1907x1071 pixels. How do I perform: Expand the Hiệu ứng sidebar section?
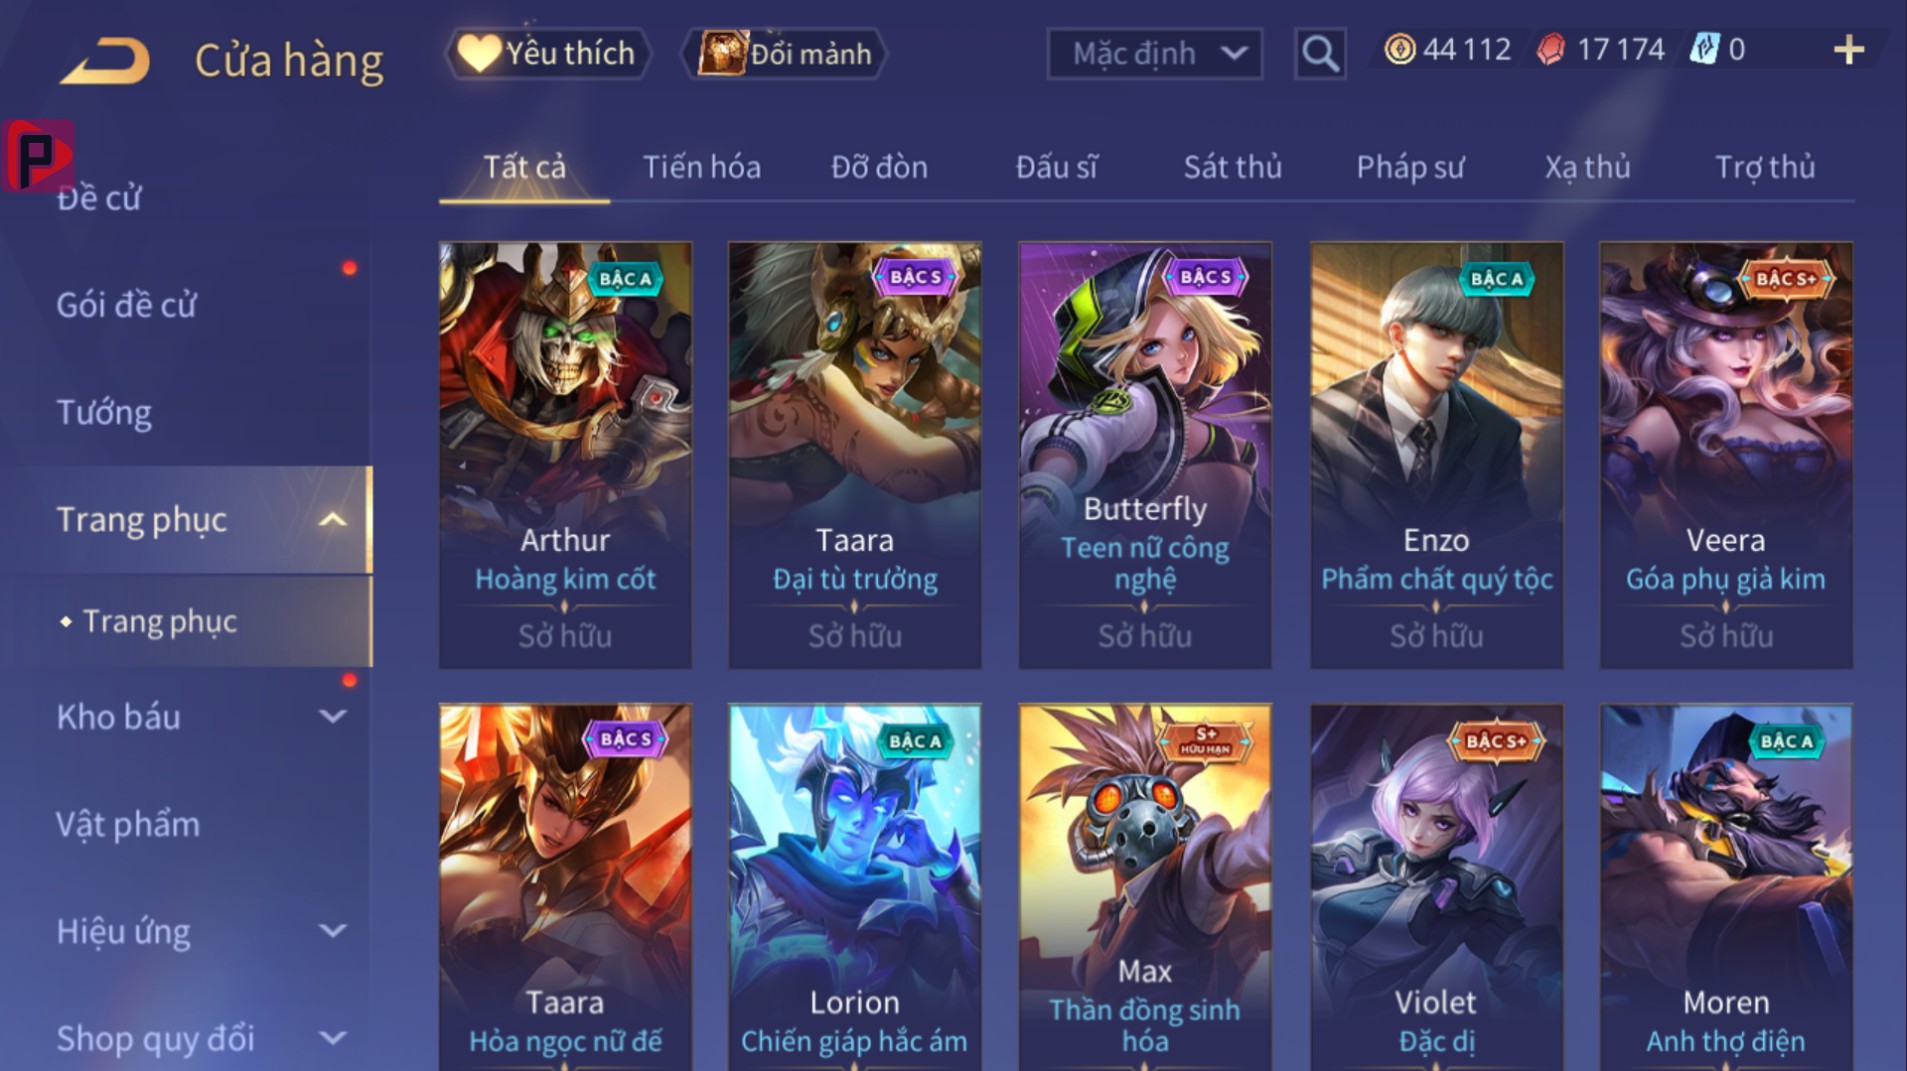coord(333,931)
